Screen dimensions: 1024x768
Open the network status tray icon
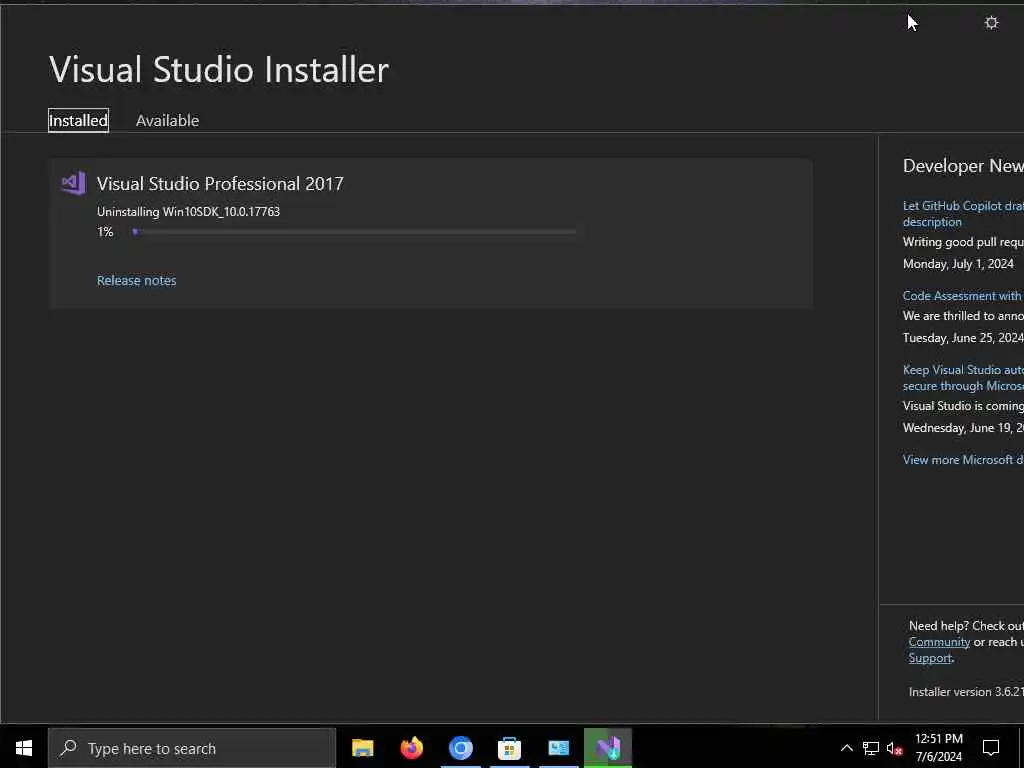tap(871, 748)
